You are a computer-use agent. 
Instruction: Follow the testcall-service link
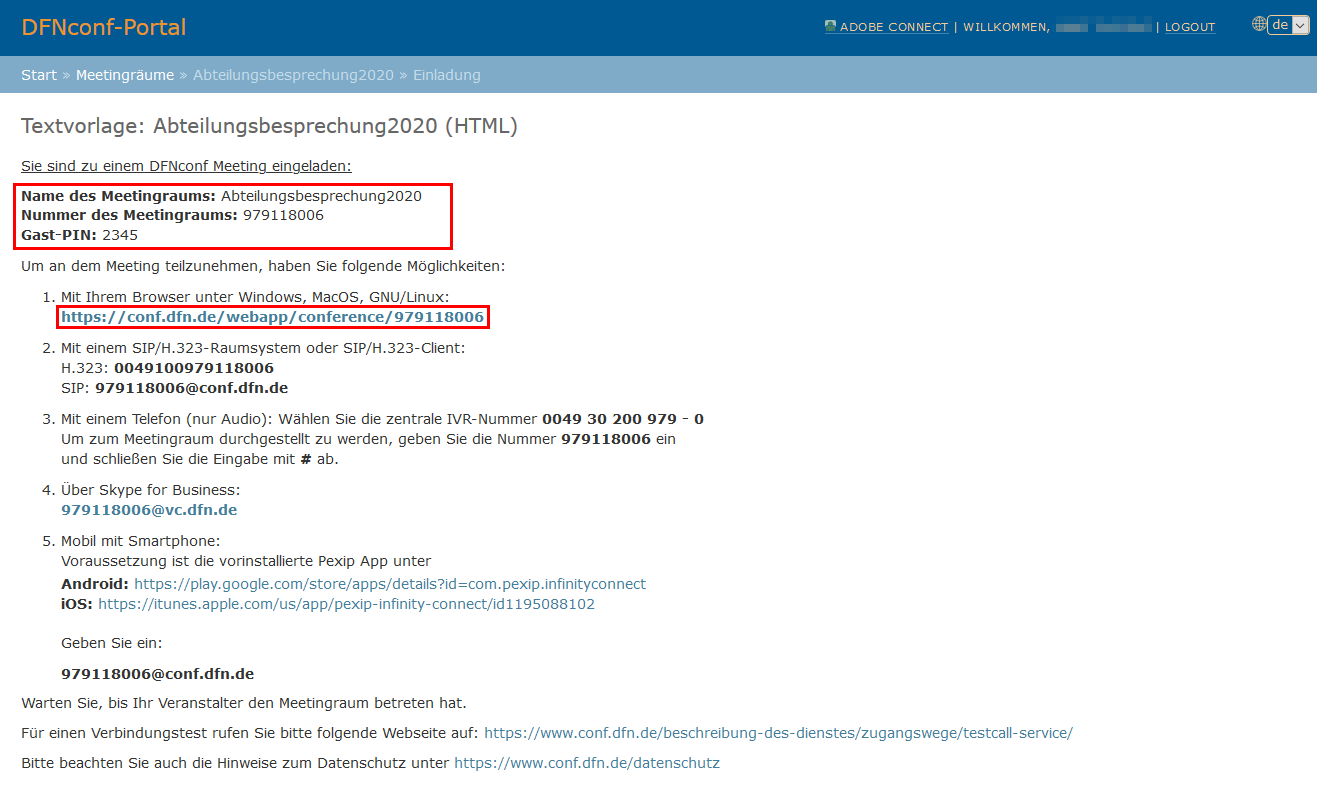click(778, 733)
